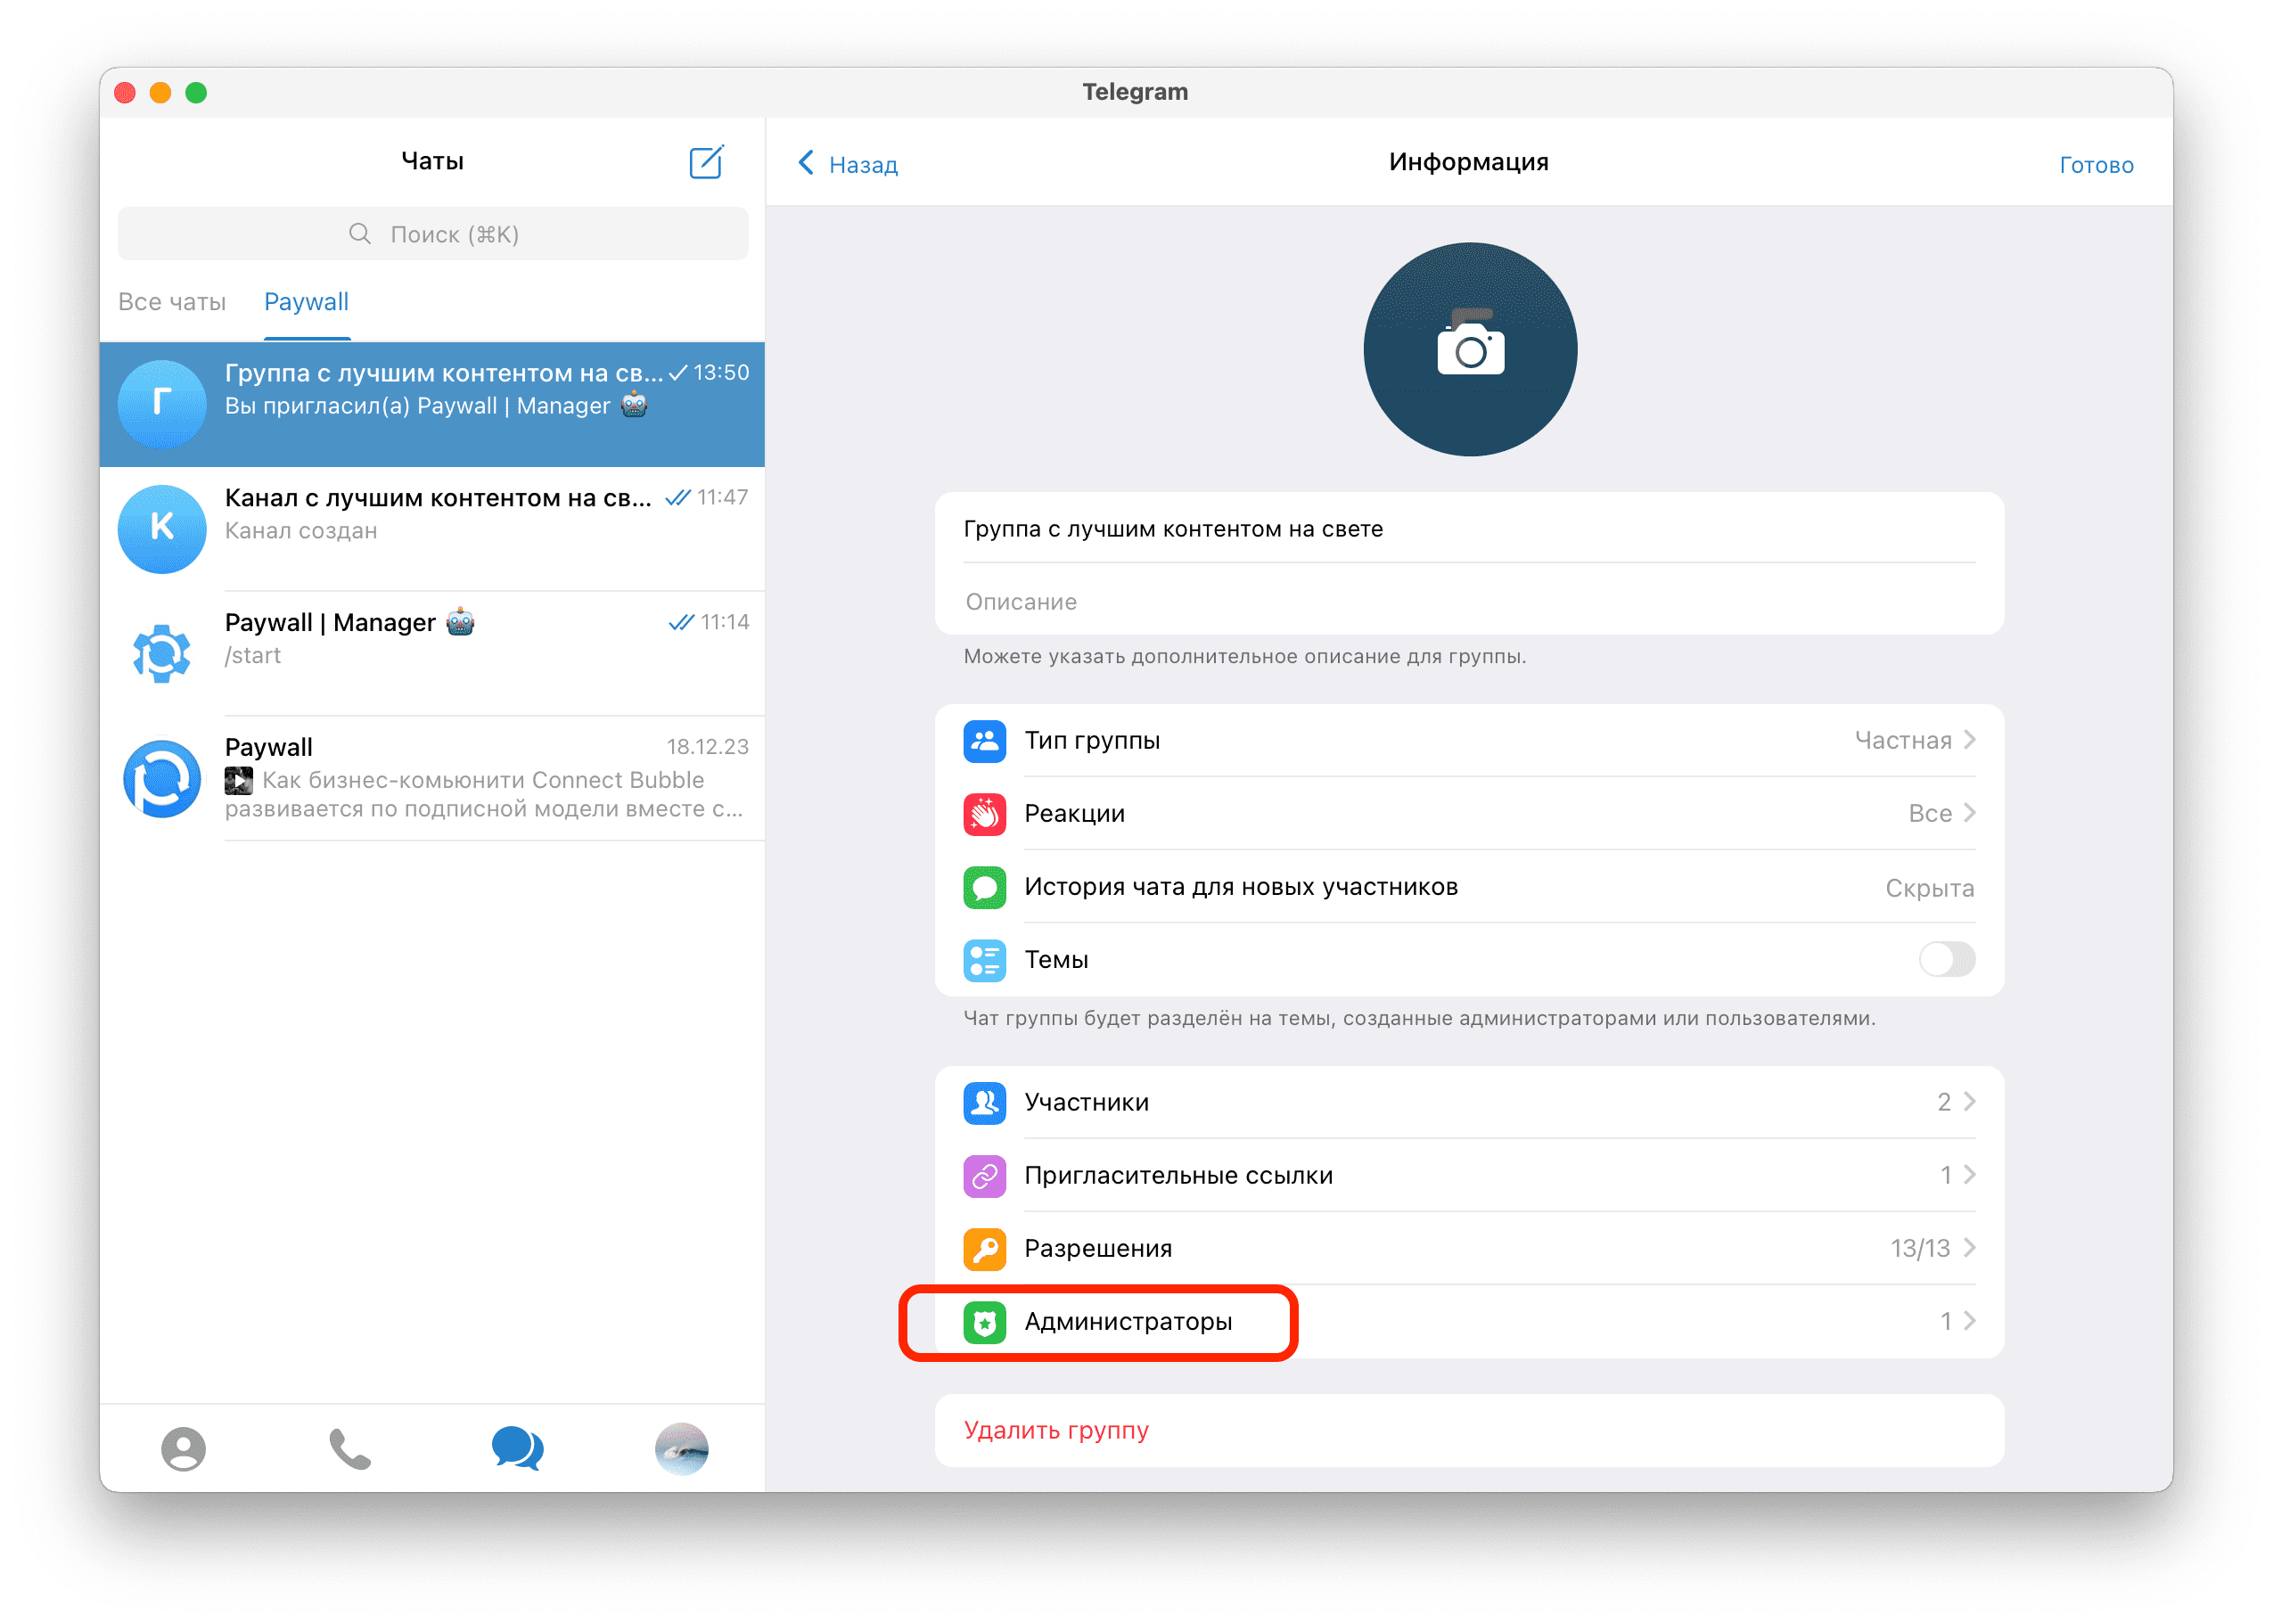Click the compose new message icon
This screenshot has height=1624, width=2273.
pyautogui.click(x=706, y=162)
